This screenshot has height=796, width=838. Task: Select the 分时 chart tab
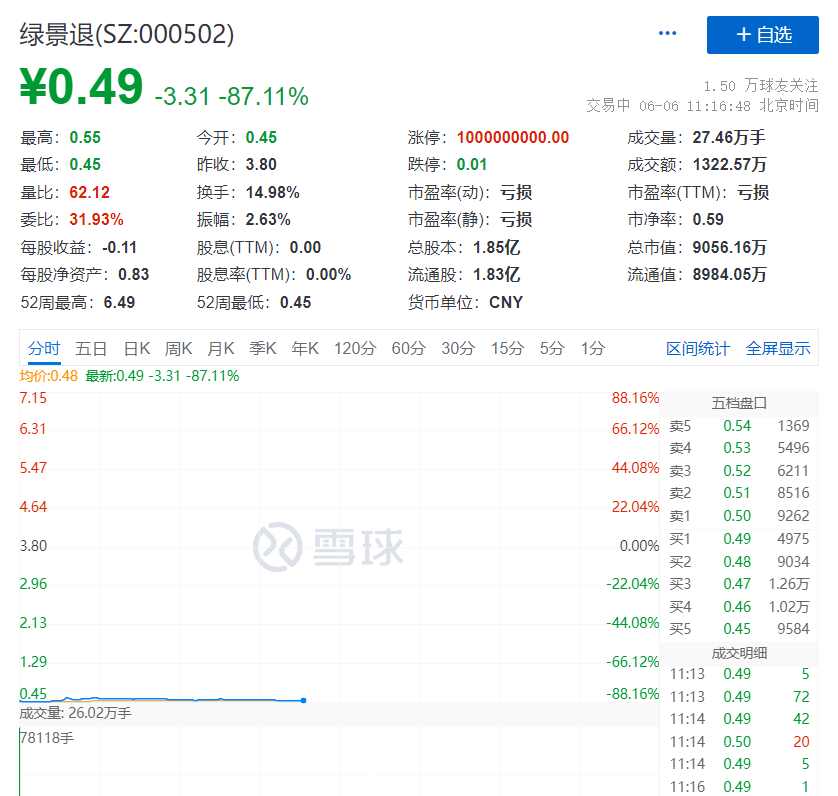(44, 349)
